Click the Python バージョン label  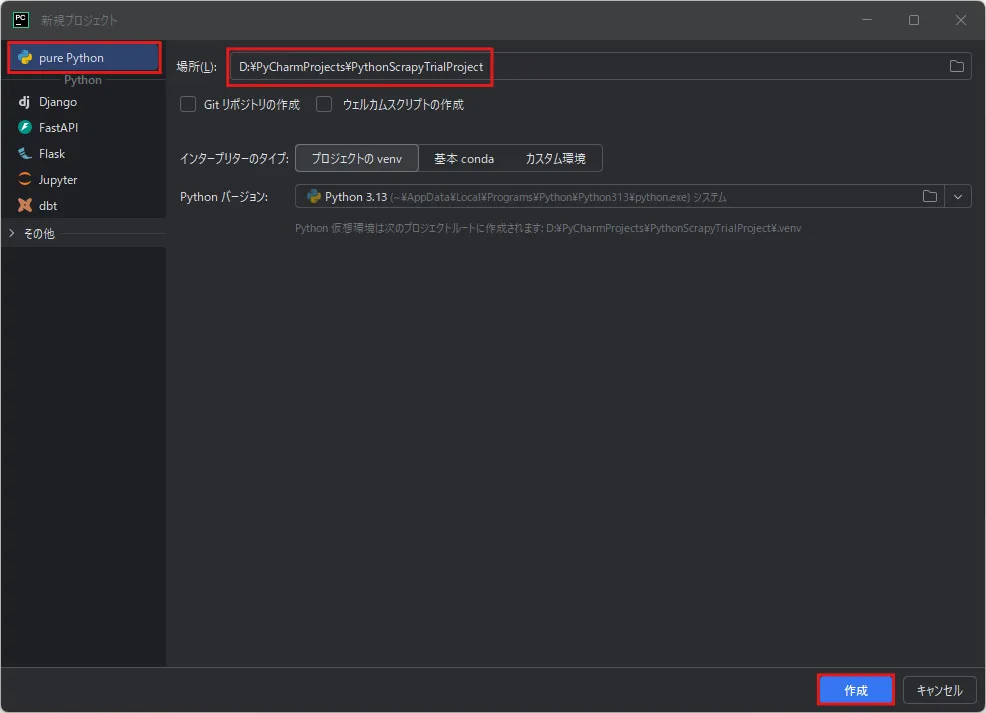pos(224,197)
